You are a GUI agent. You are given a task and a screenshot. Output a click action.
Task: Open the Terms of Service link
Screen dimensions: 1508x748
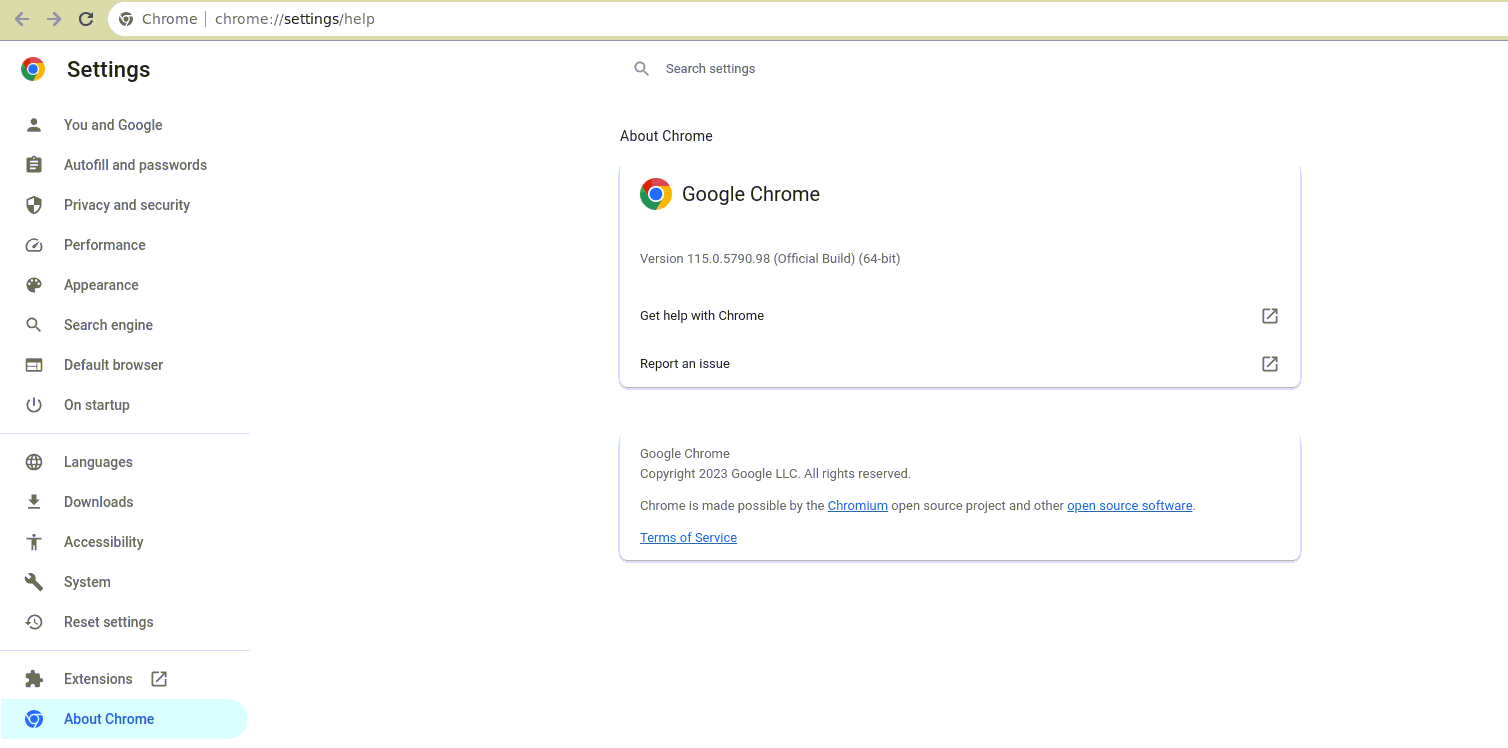(688, 538)
